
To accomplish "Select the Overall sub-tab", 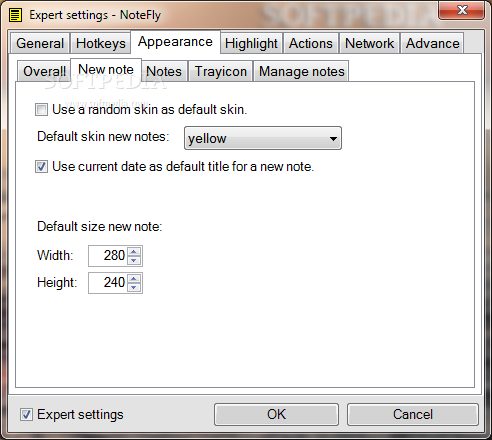I will pos(44,71).
